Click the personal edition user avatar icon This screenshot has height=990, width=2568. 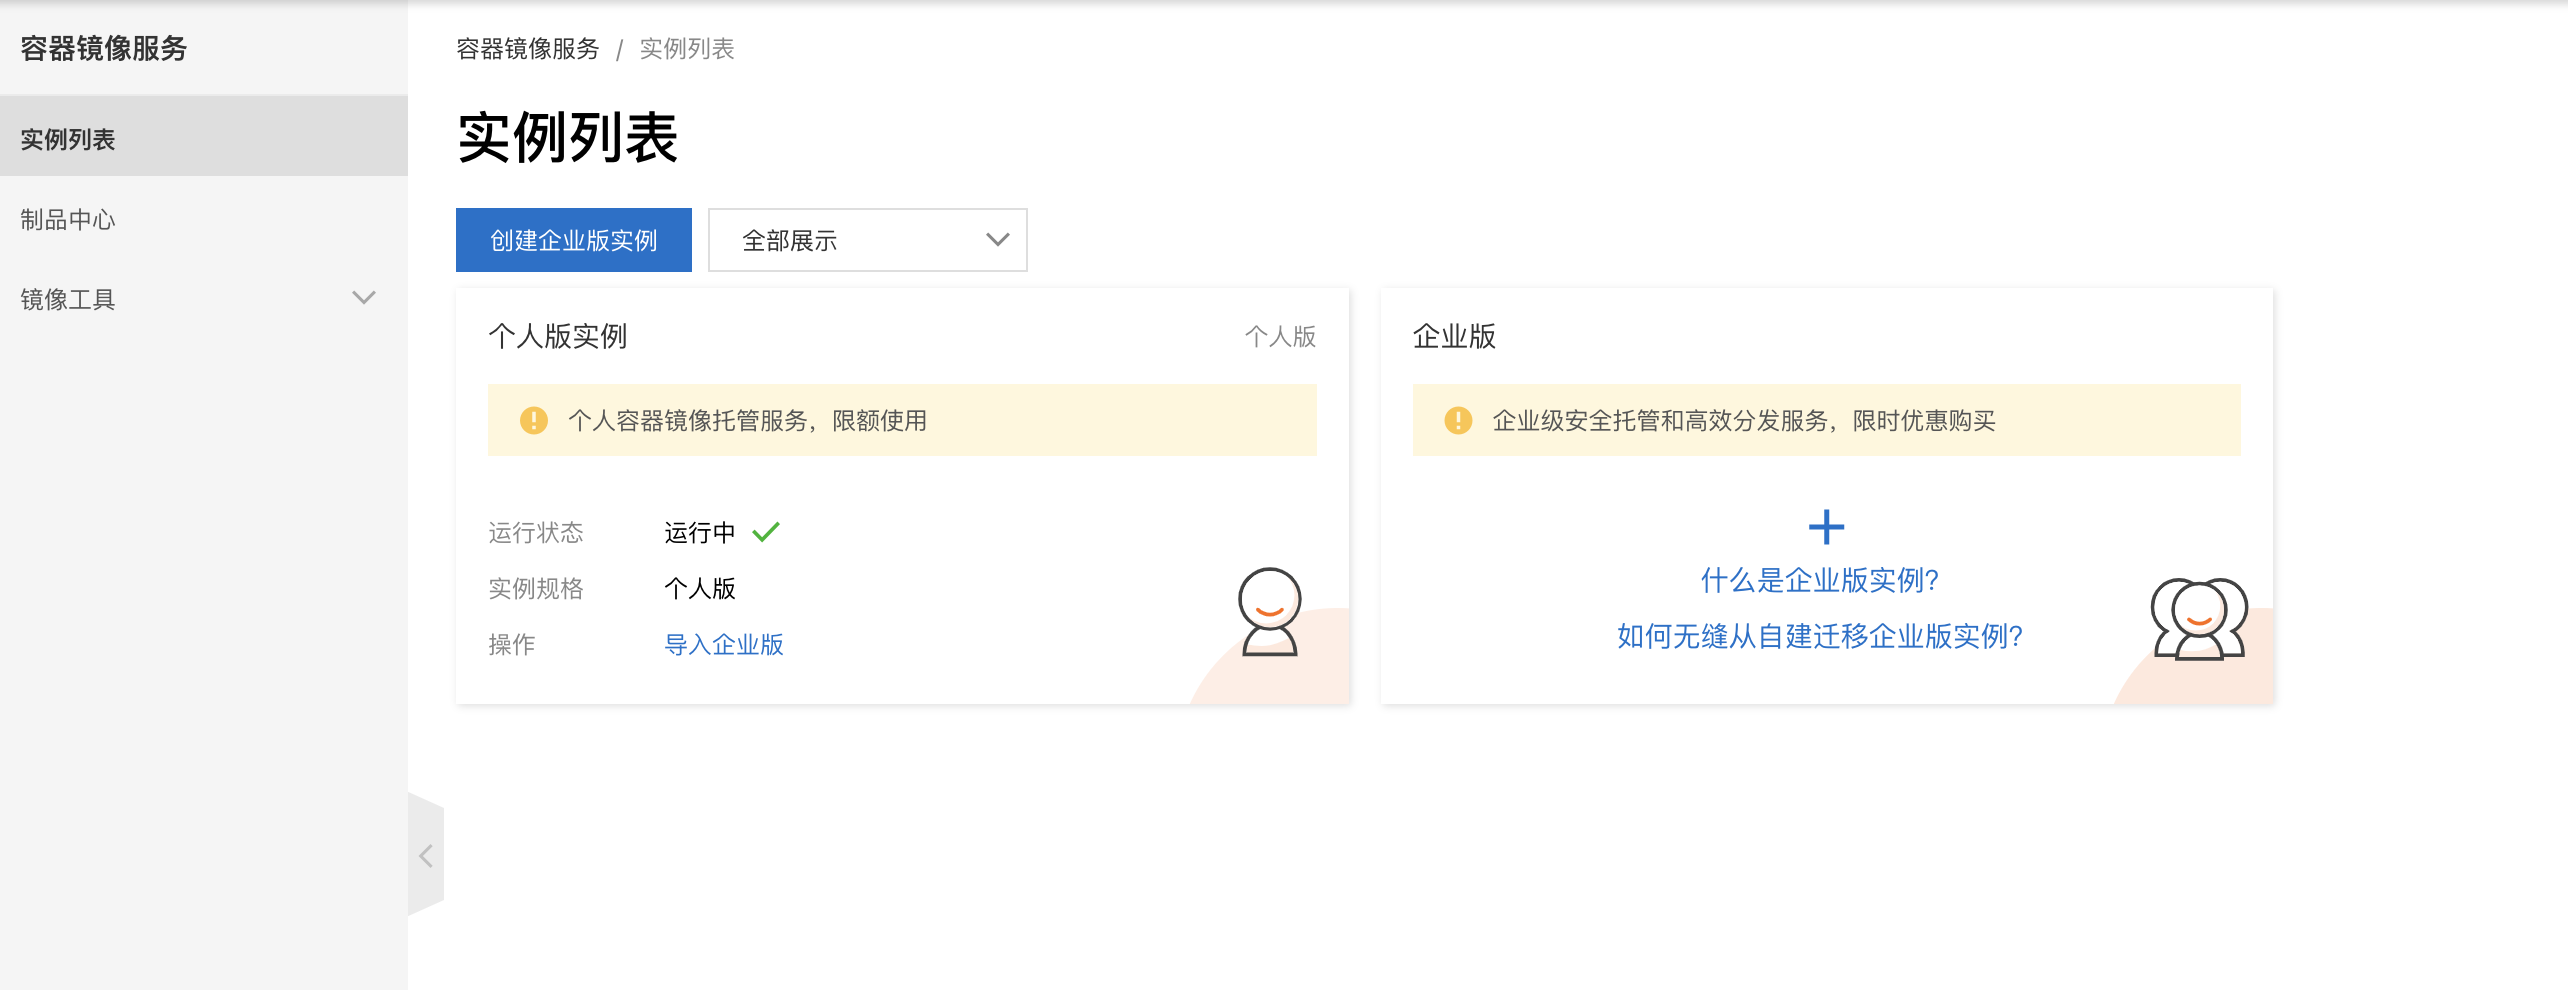tap(1269, 612)
